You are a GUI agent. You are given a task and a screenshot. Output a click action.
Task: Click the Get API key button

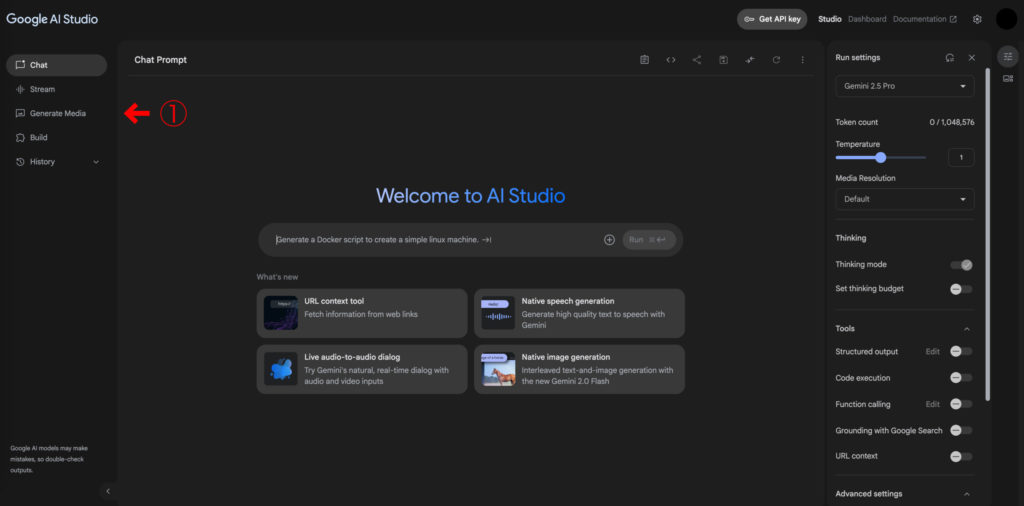click(x=772, y=19)
